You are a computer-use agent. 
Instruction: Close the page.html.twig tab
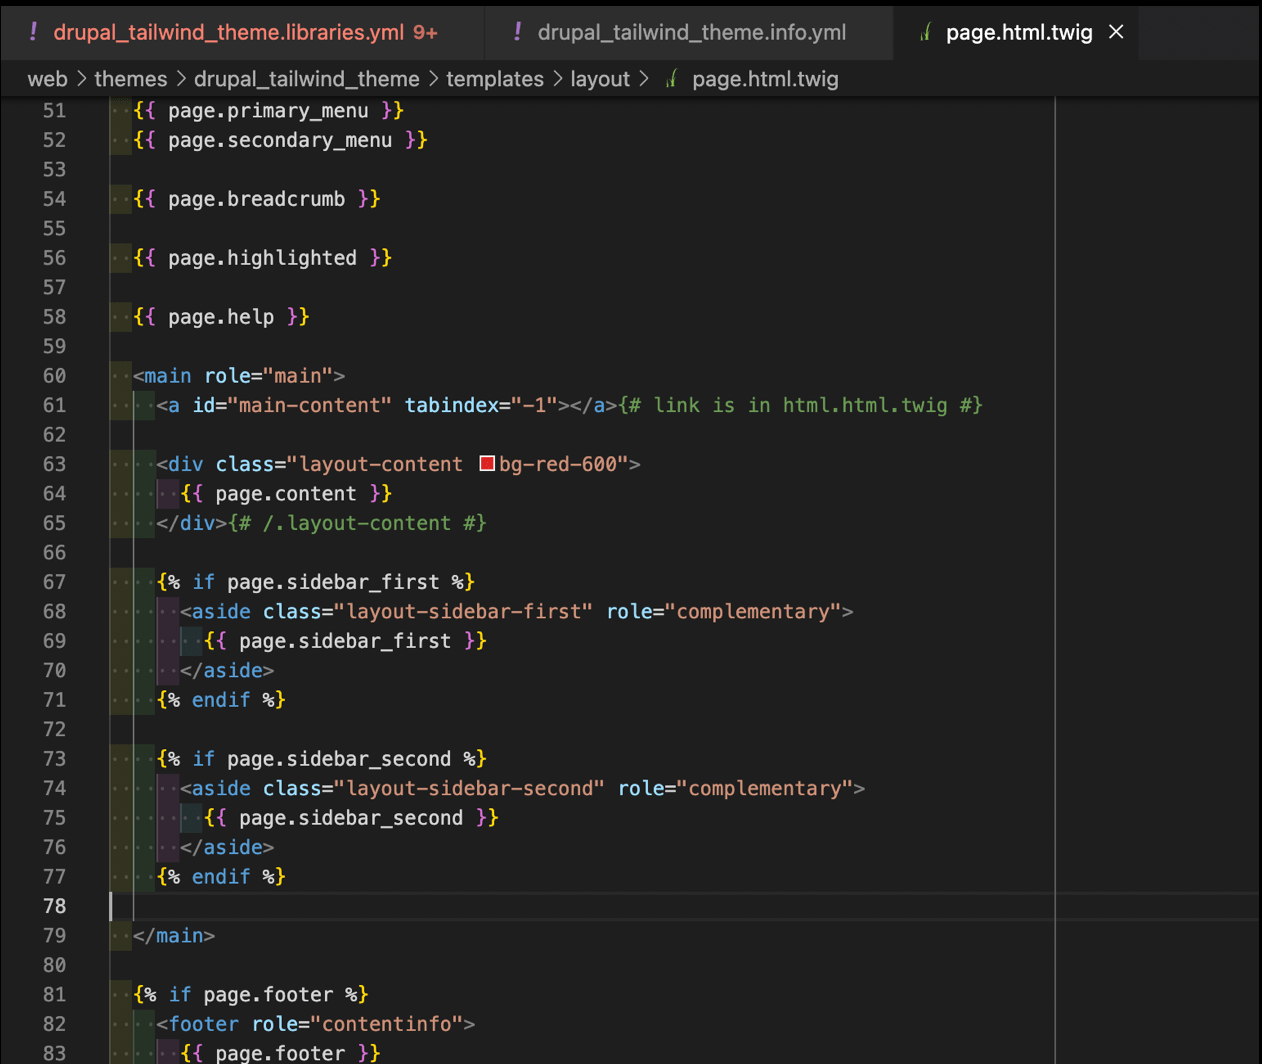click(x=1116, y=32)
